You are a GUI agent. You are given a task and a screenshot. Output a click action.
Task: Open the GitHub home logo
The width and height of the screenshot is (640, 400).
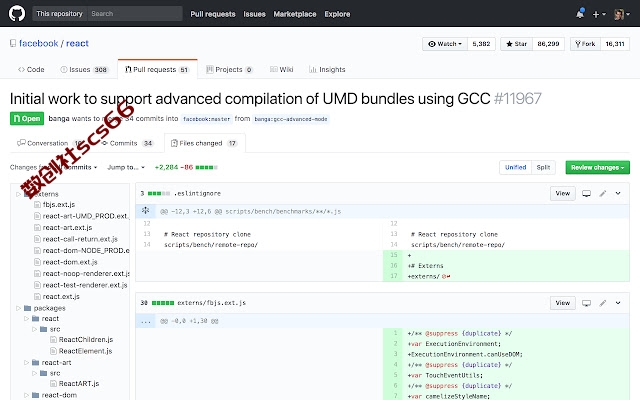tap(17, 13)
